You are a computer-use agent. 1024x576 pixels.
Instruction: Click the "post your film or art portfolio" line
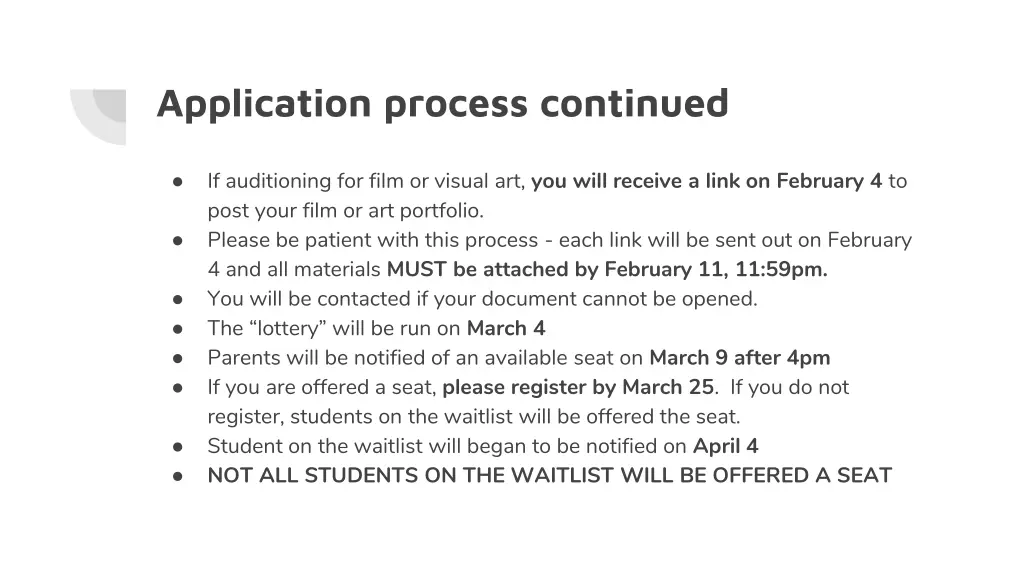pos(345,211)
